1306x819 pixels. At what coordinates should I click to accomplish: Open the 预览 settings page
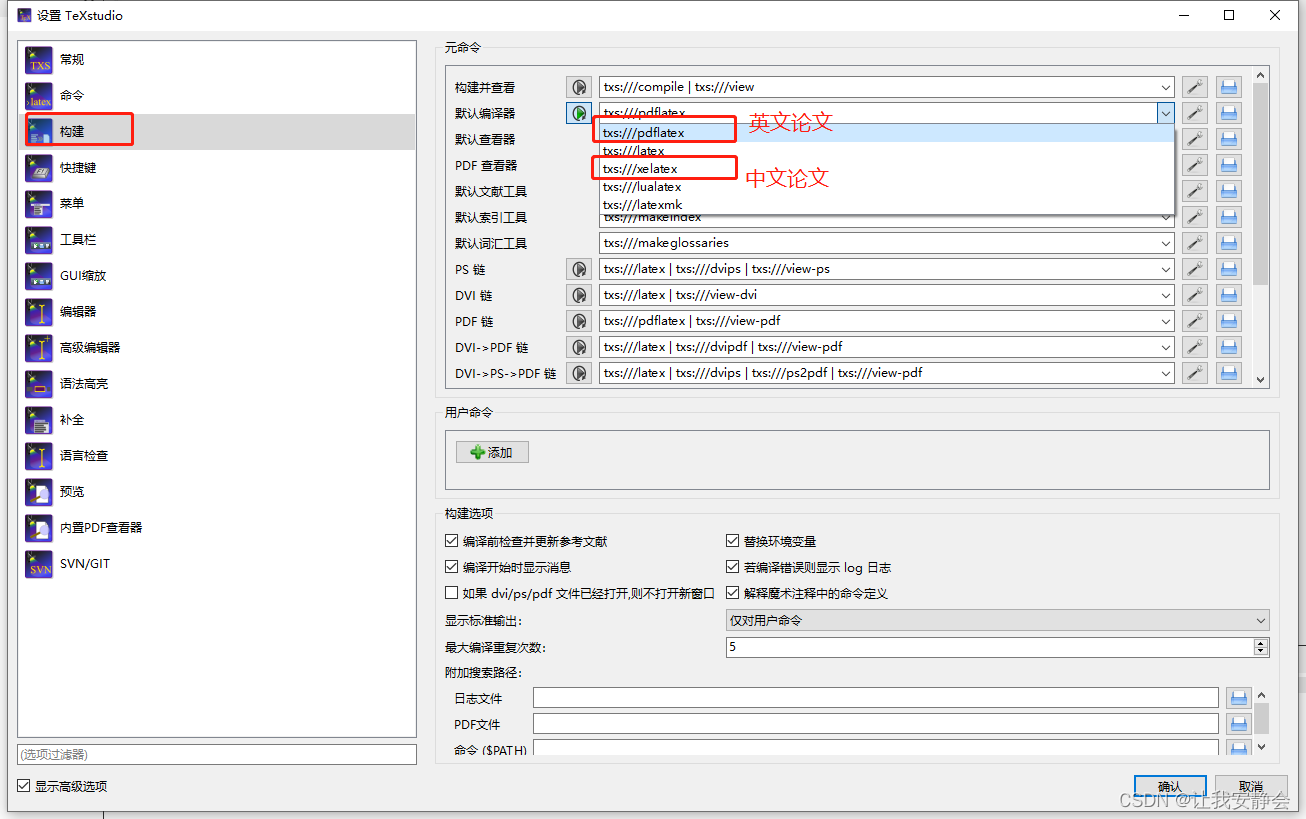click(x=70, y=491)
